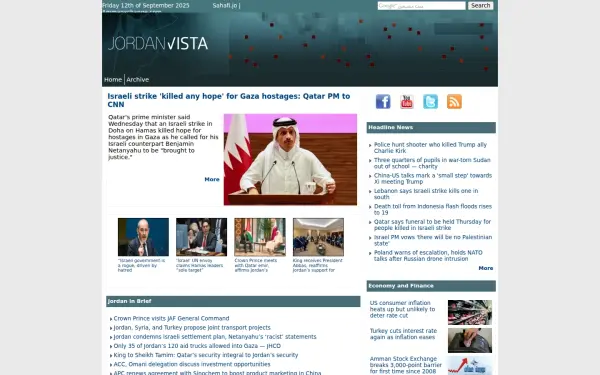
Task: Open China-US talks 'small step' headline
Action: [433, 178]
